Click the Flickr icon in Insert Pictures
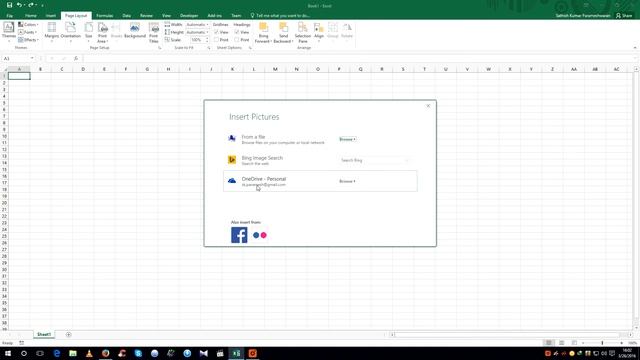Image resolution: width=640 pixels, height=360 pixels. (x=260, y=235)
